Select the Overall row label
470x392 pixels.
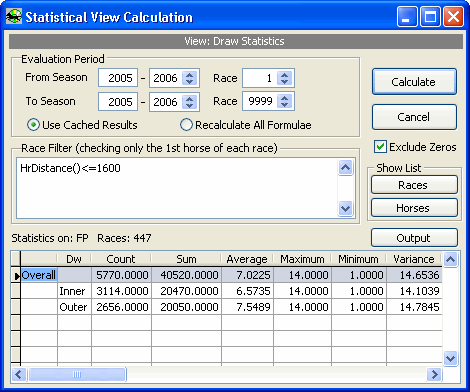(x=39, y=275)
